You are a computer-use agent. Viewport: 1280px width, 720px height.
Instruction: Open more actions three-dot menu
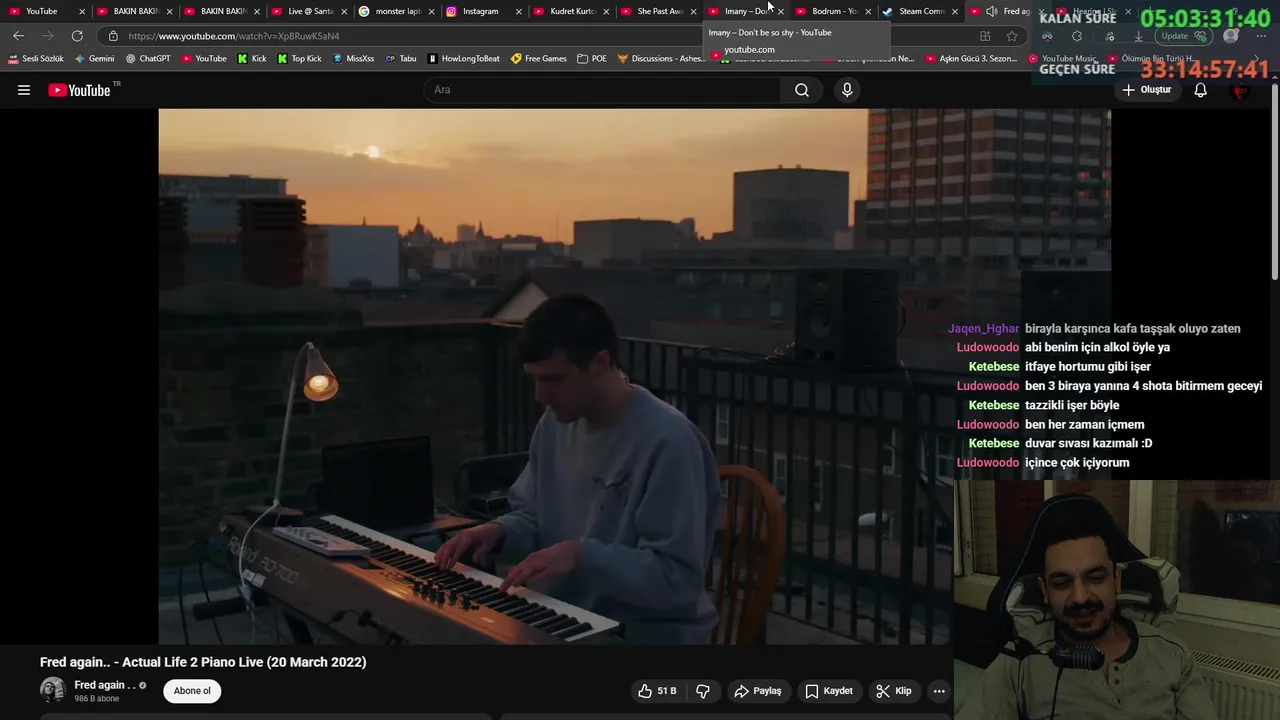tap(939, 691)
